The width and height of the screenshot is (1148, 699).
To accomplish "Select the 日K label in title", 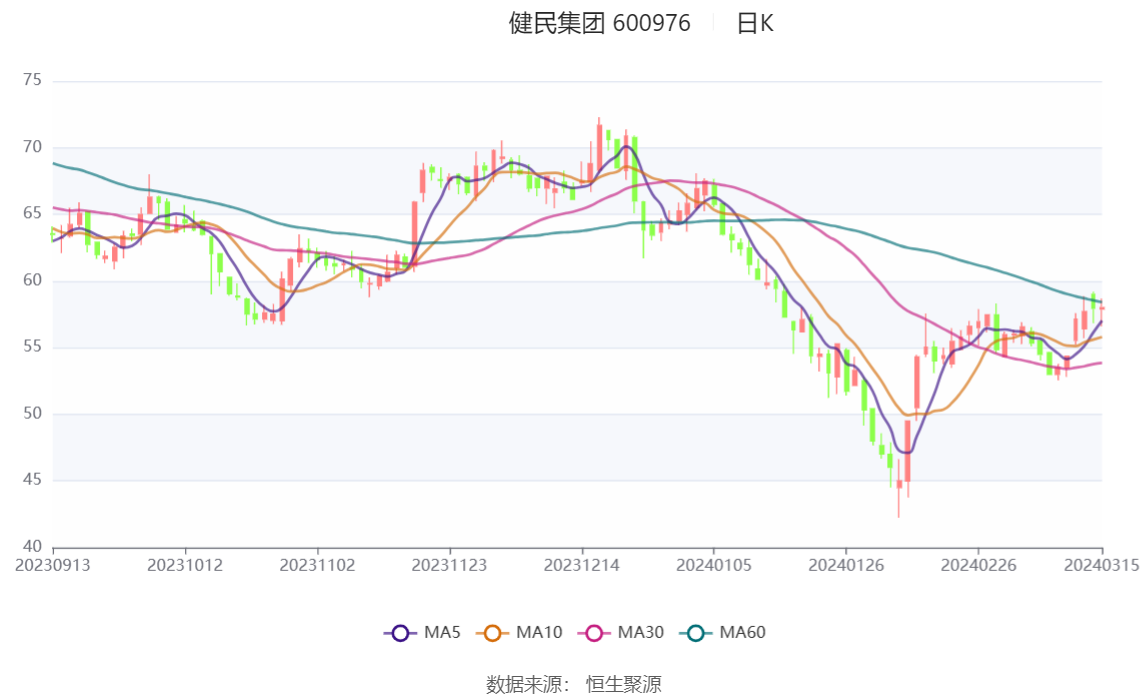I will tap(755, 23).
